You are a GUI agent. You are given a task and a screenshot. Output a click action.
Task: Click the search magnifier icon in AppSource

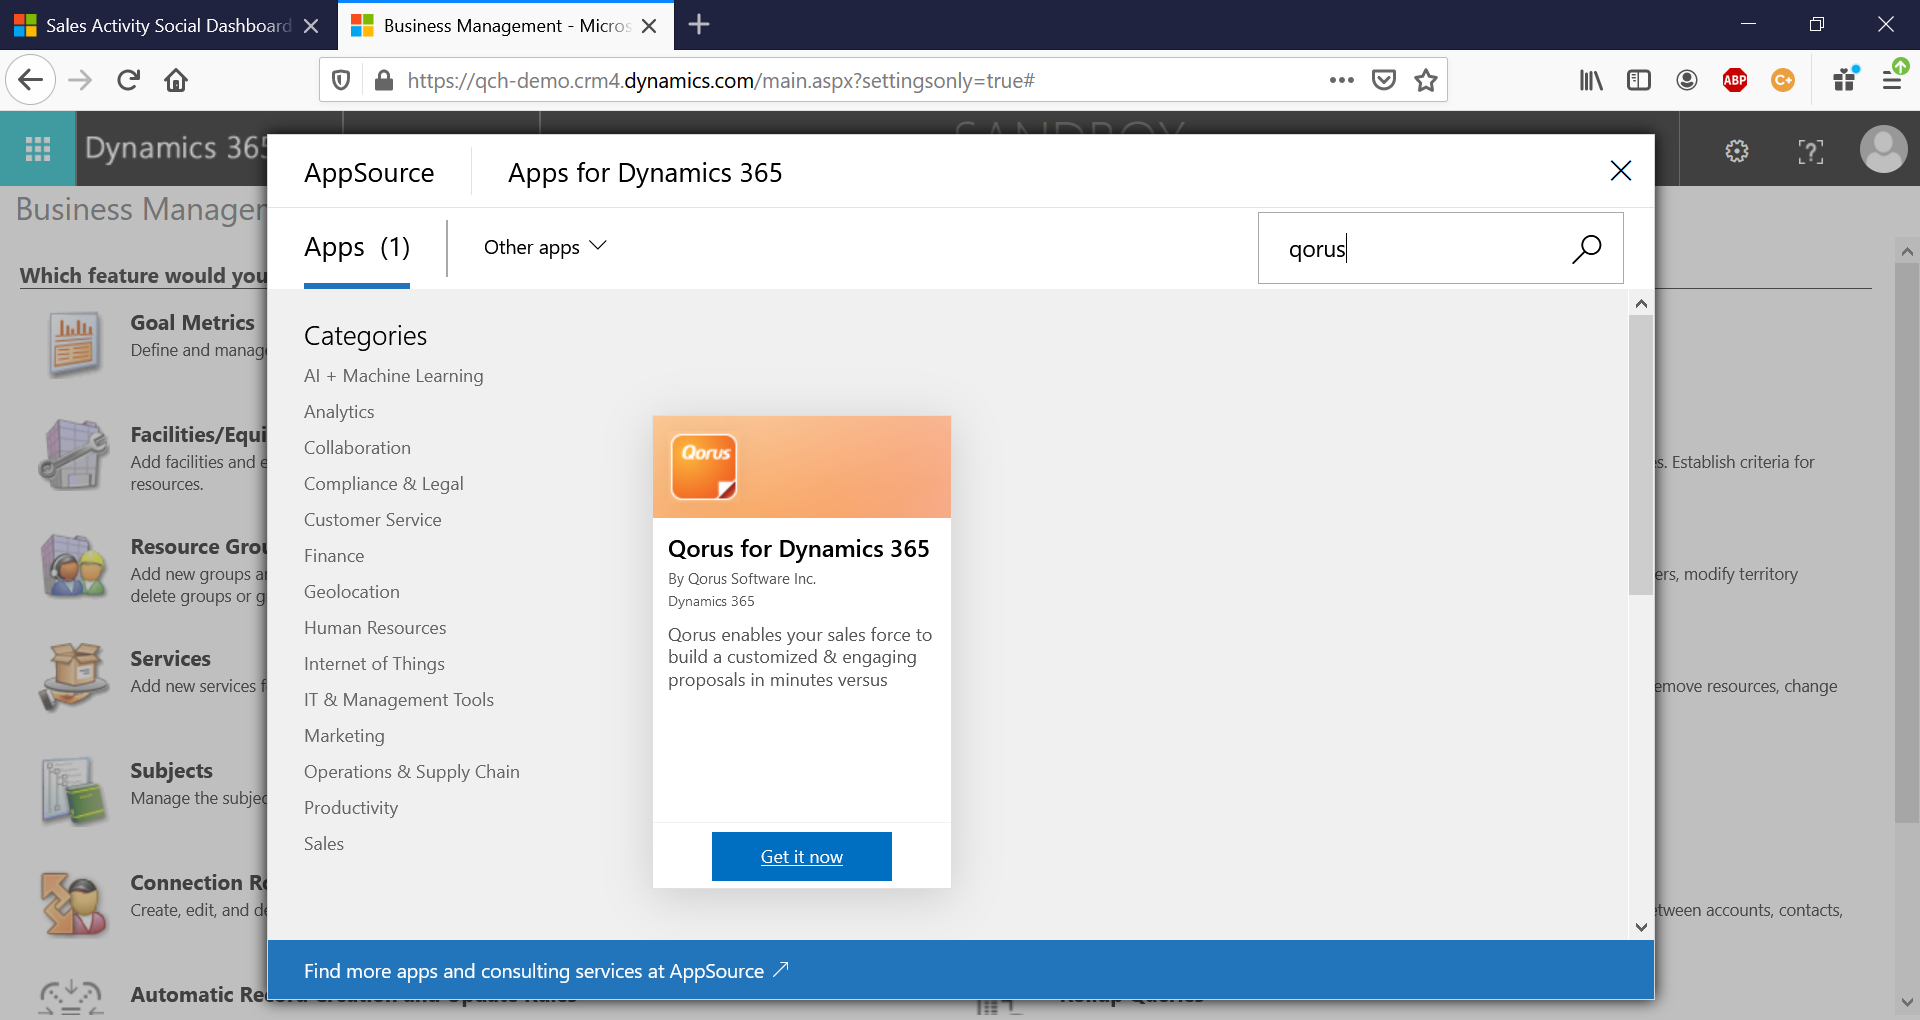pyautogui.click(x=1586, y=248)
